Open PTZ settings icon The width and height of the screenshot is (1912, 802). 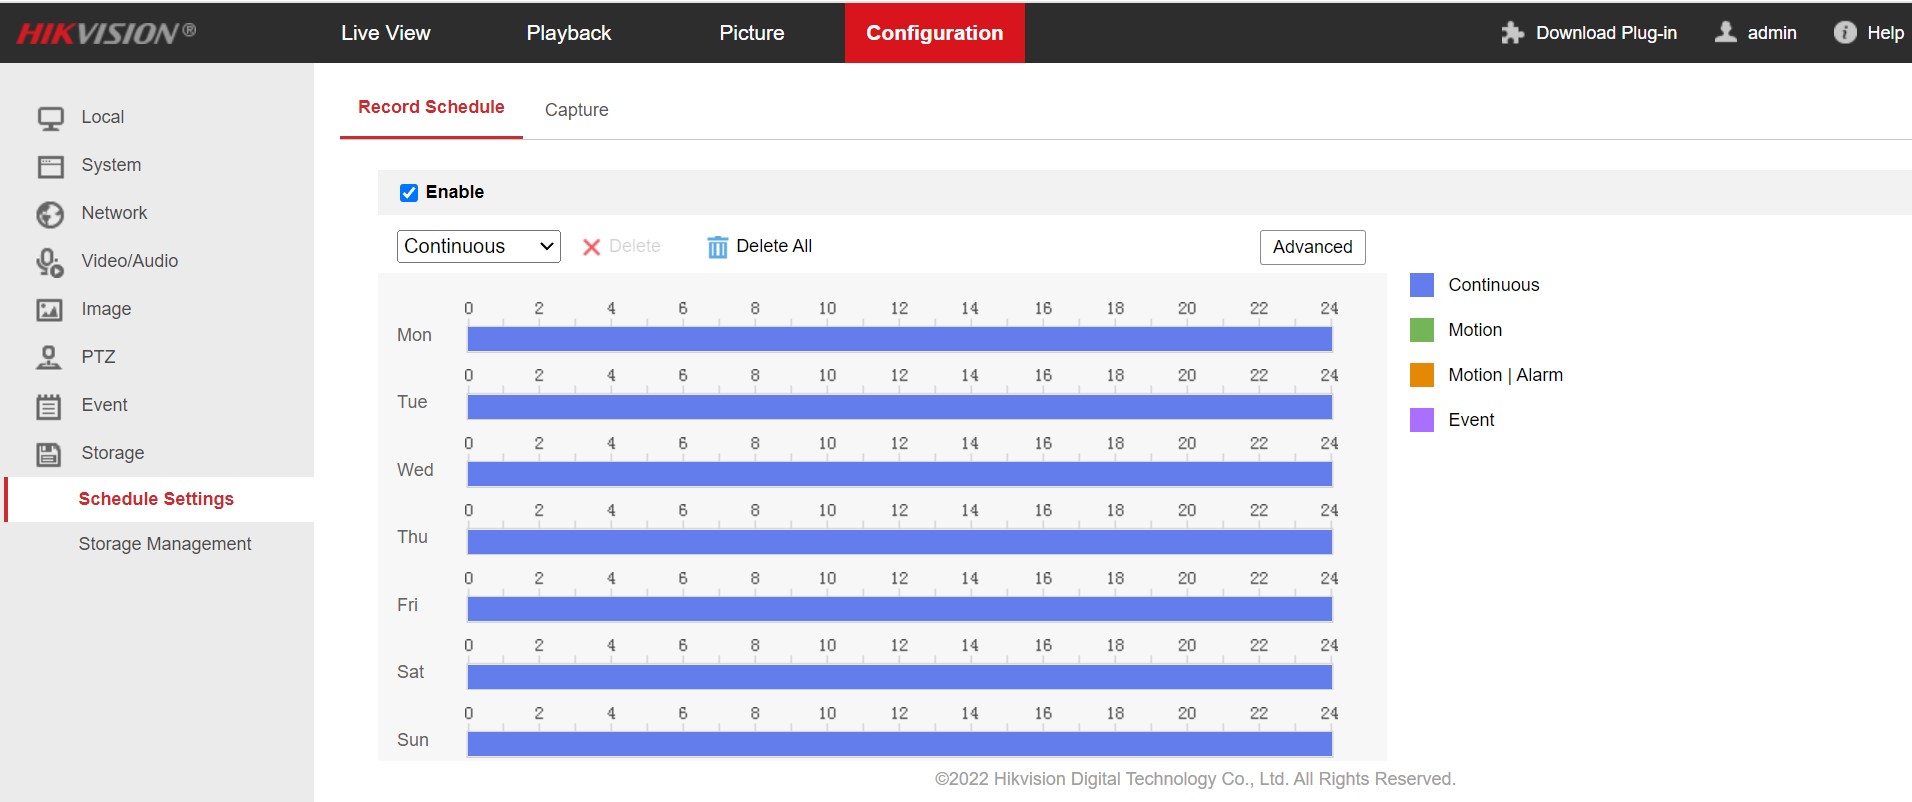point(49,358)
